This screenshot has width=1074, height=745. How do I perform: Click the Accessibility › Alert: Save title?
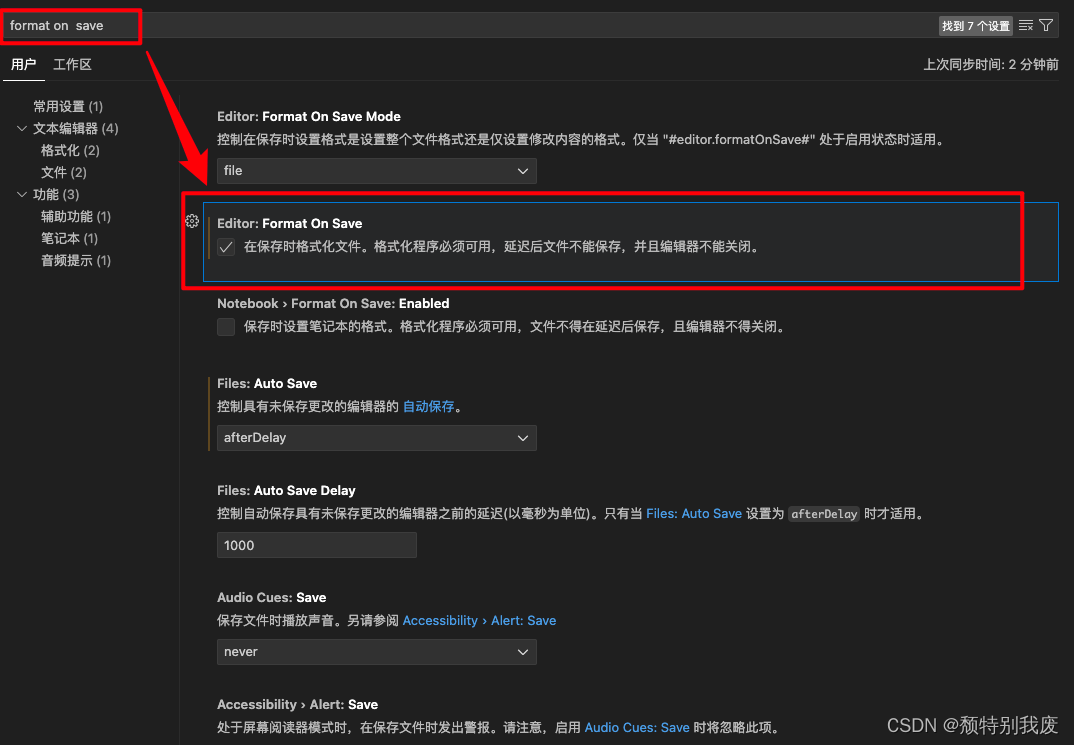297,705
